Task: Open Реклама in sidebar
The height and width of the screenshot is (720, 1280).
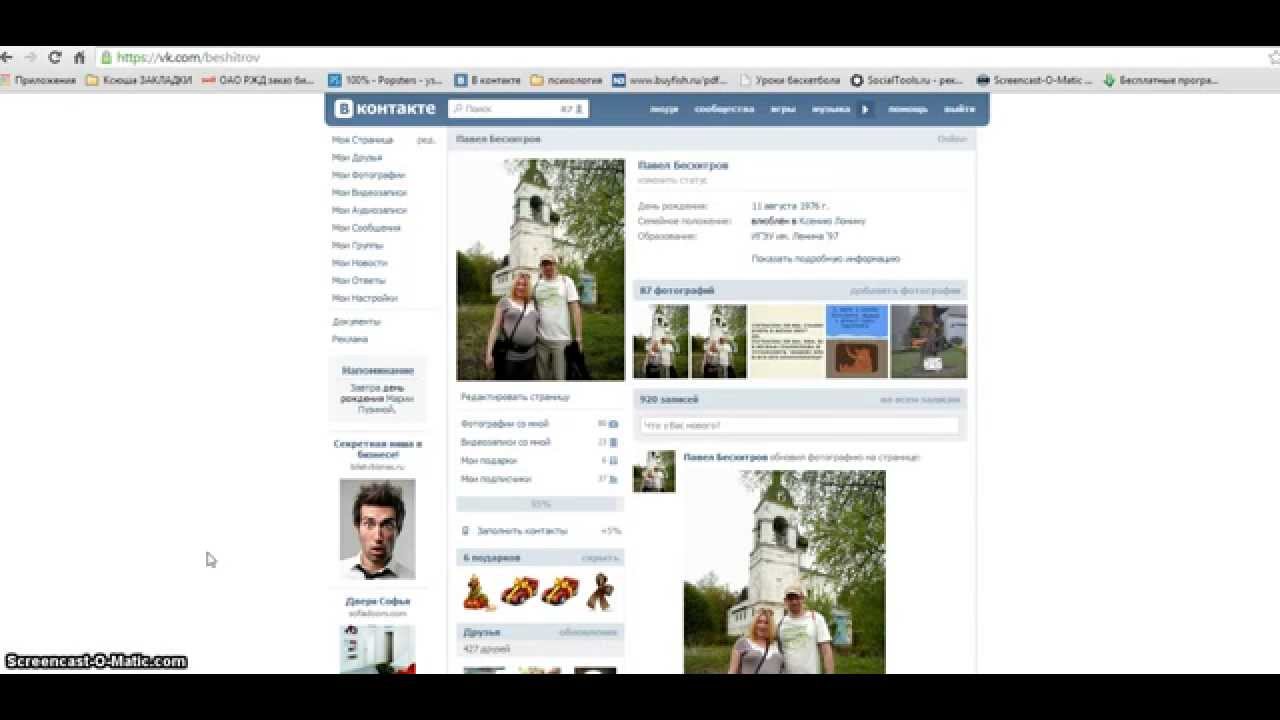Action: click(x=350, y=339)
